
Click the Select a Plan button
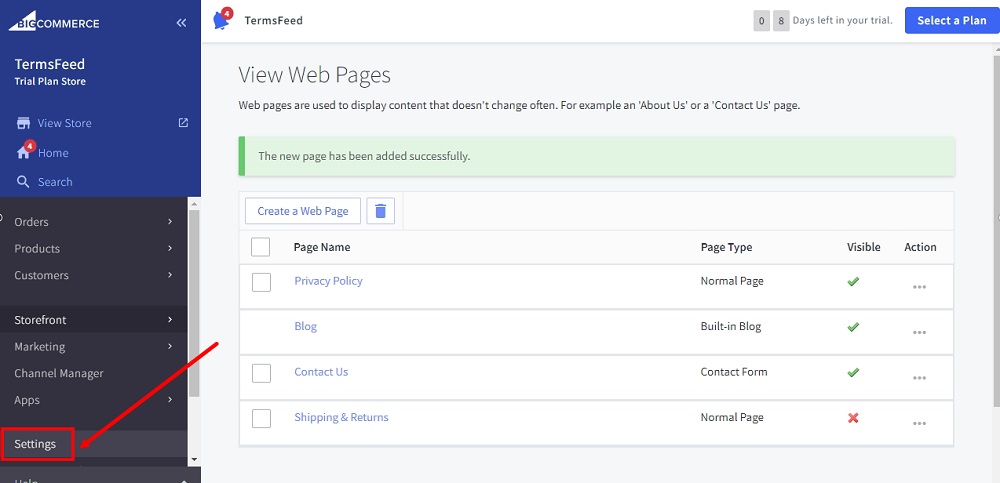952,20
